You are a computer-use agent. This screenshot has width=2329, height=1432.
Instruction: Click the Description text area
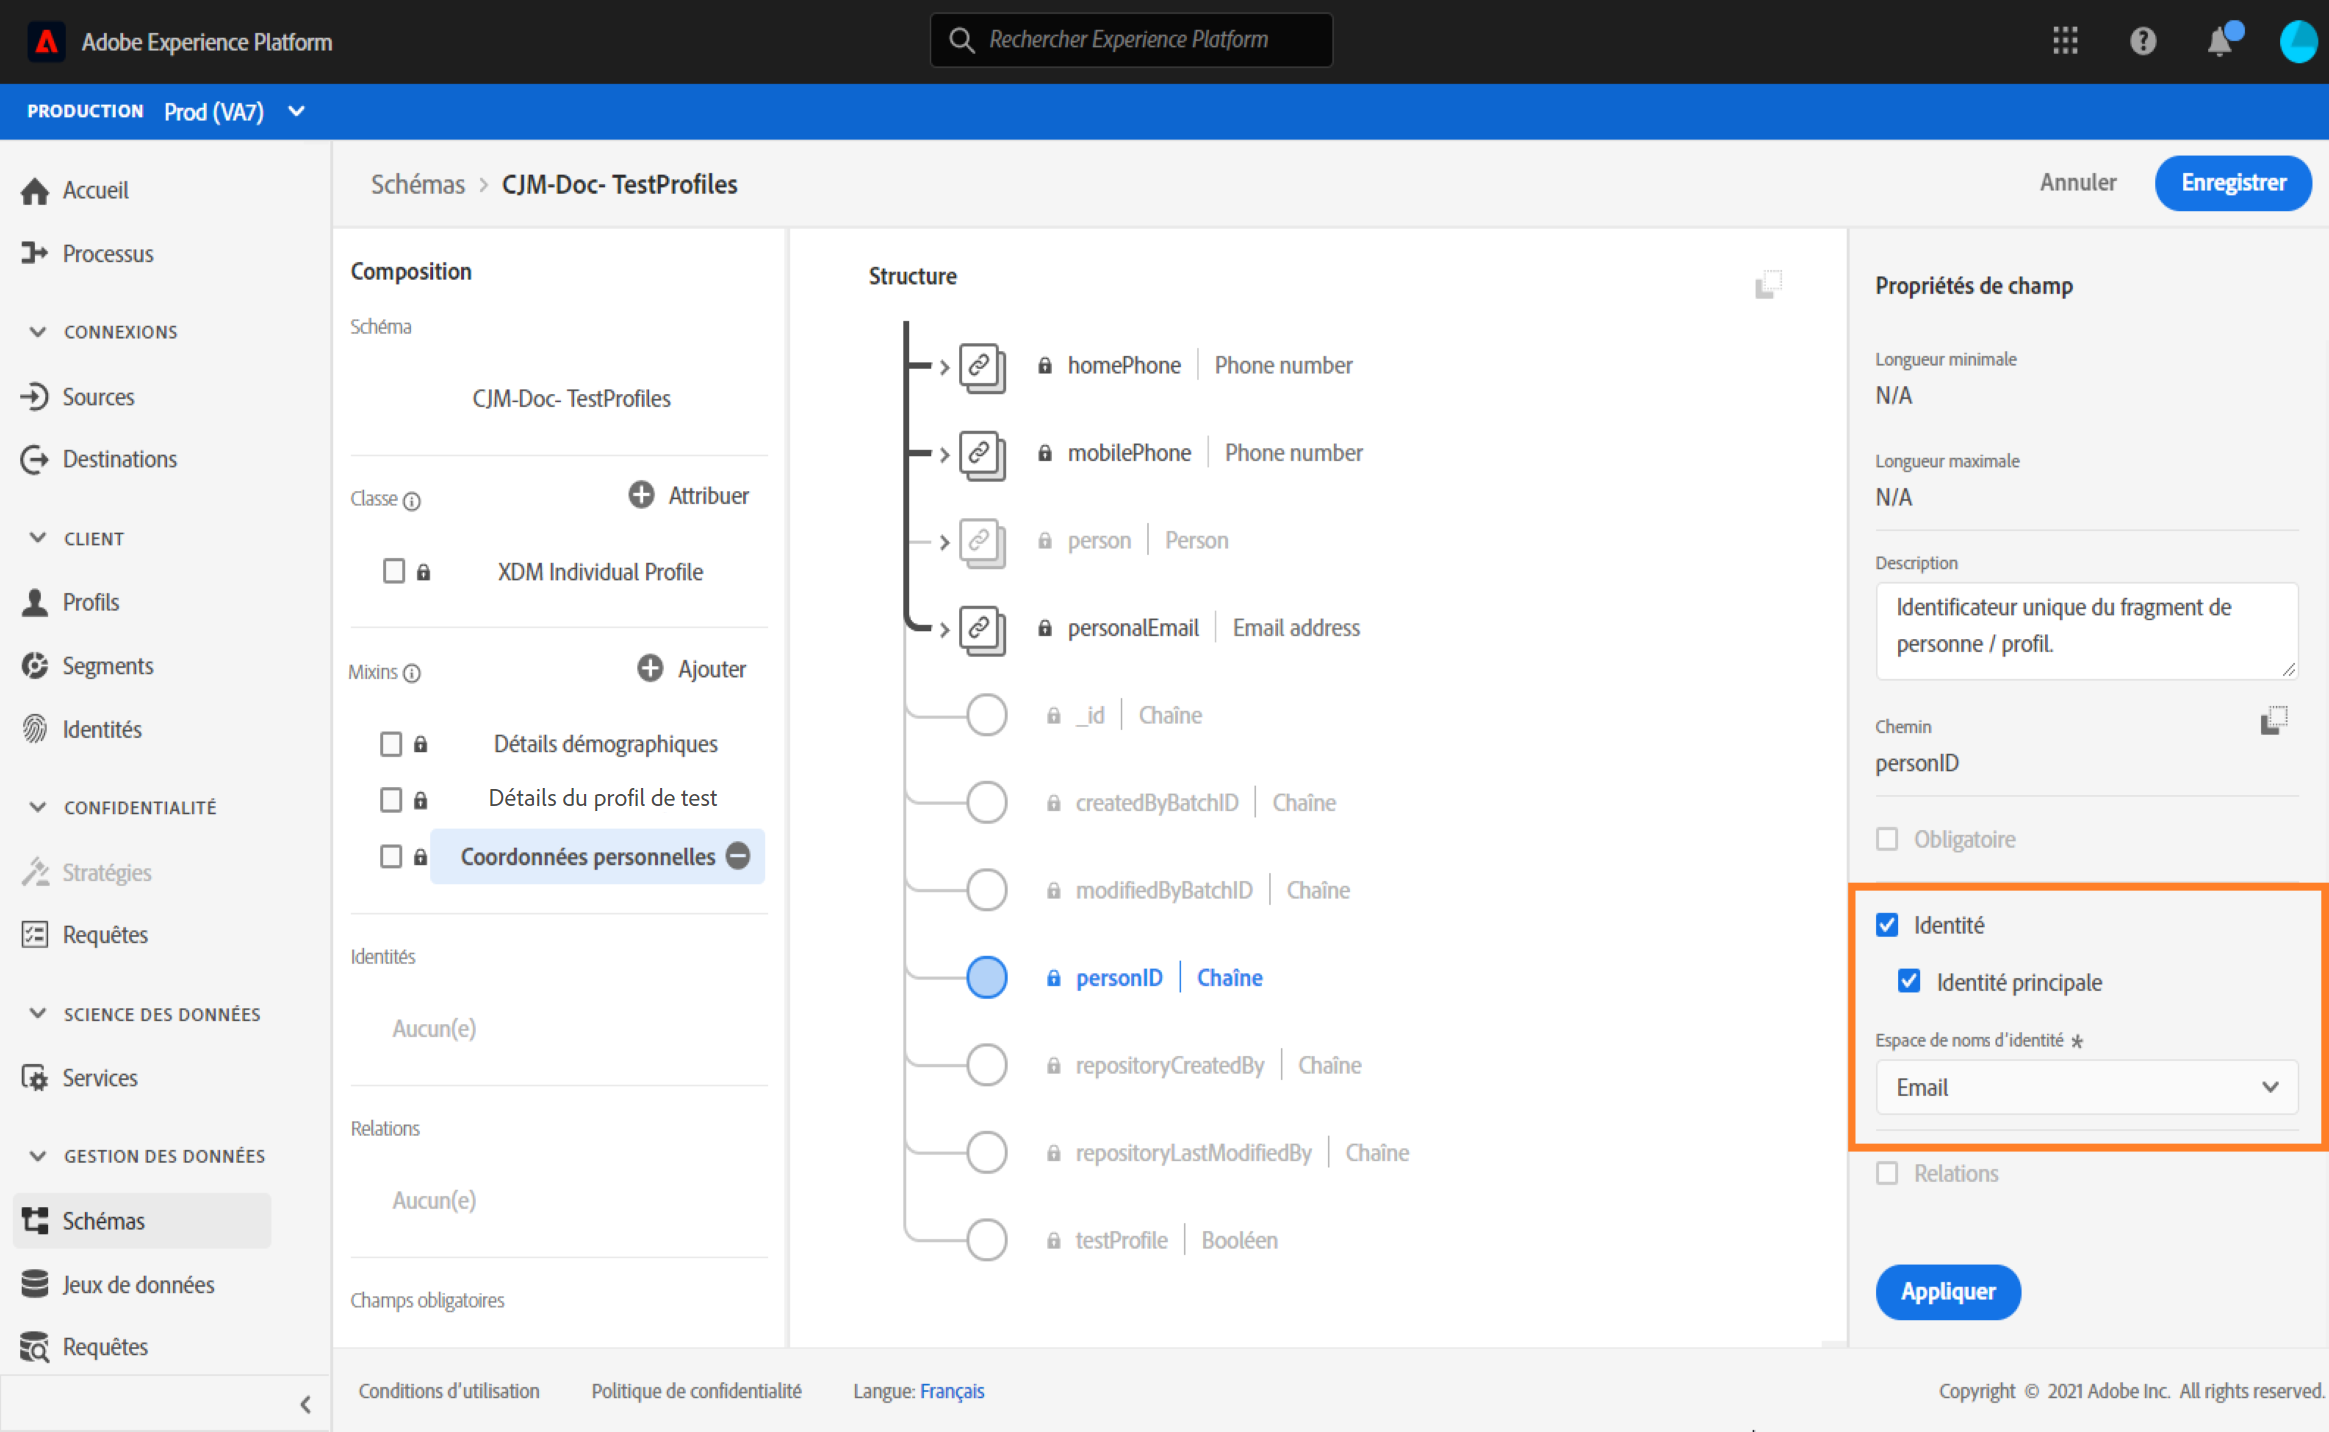point(2086,628)
